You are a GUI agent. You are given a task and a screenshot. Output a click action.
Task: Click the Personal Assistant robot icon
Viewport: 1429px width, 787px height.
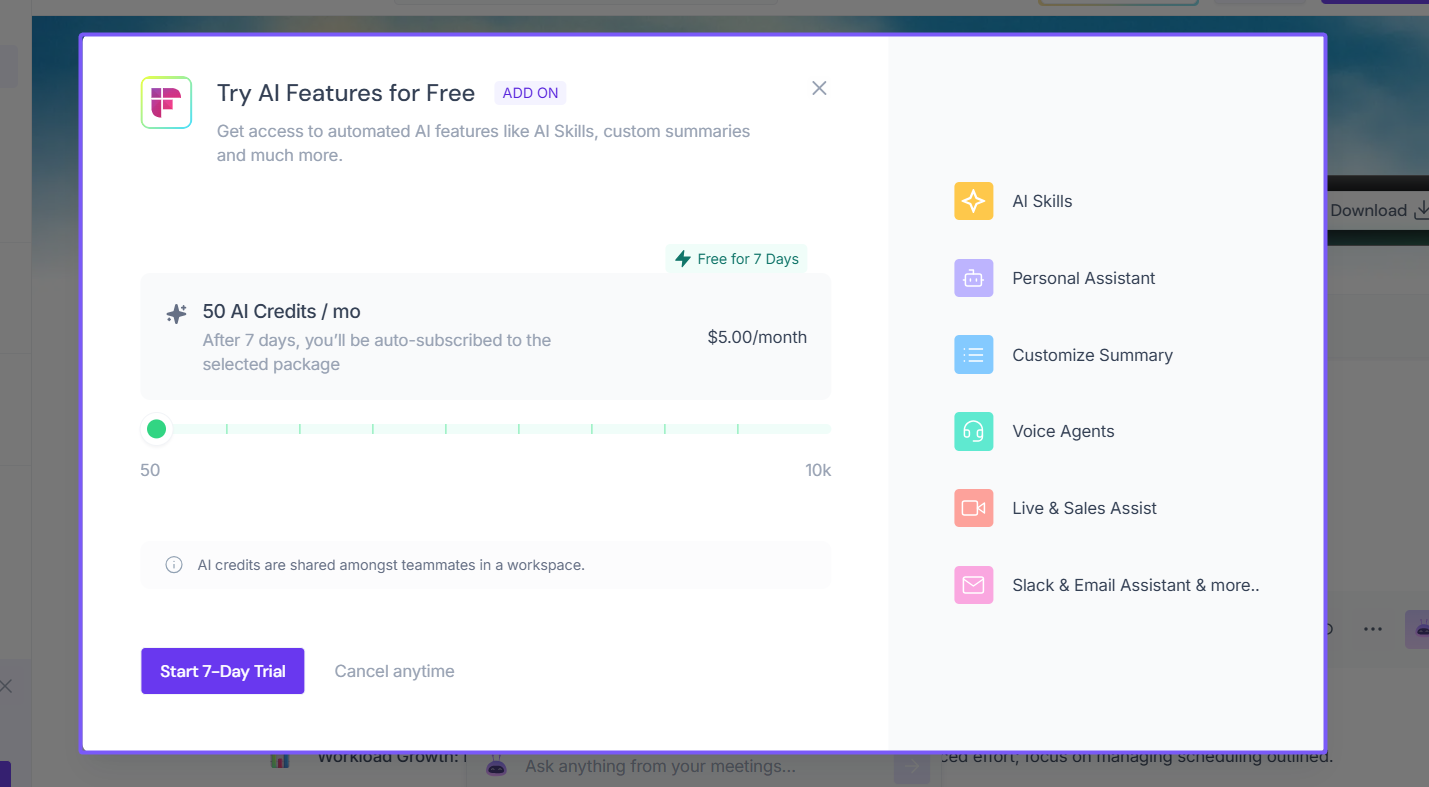click(973, 278)
